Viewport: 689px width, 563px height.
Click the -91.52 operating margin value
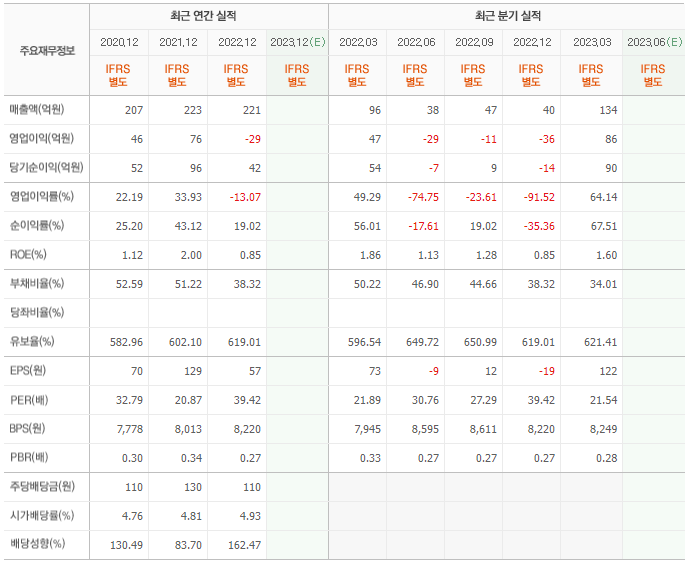[x=539, y=197]
